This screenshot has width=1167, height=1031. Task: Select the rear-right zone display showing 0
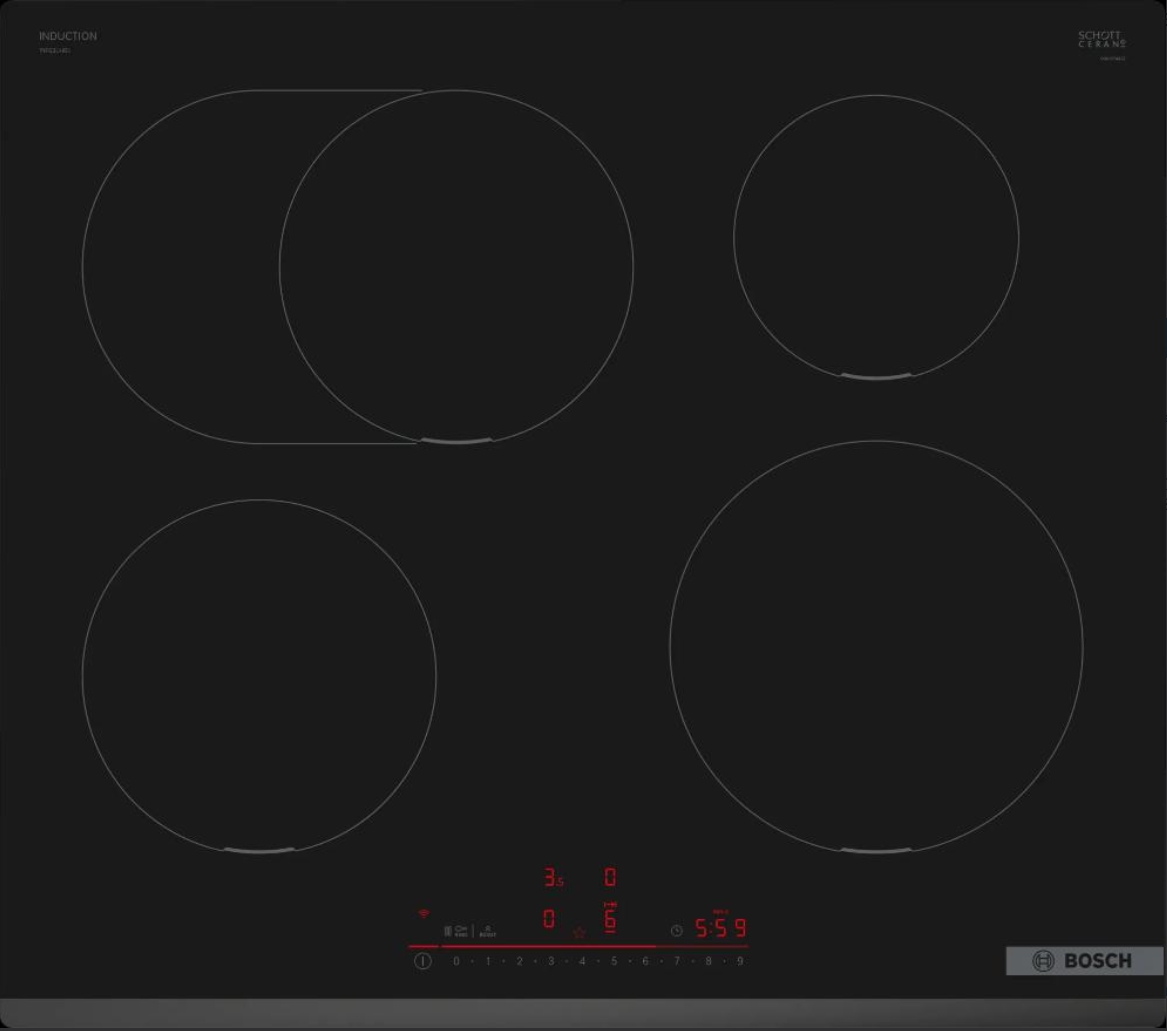(x=610, y=878)
